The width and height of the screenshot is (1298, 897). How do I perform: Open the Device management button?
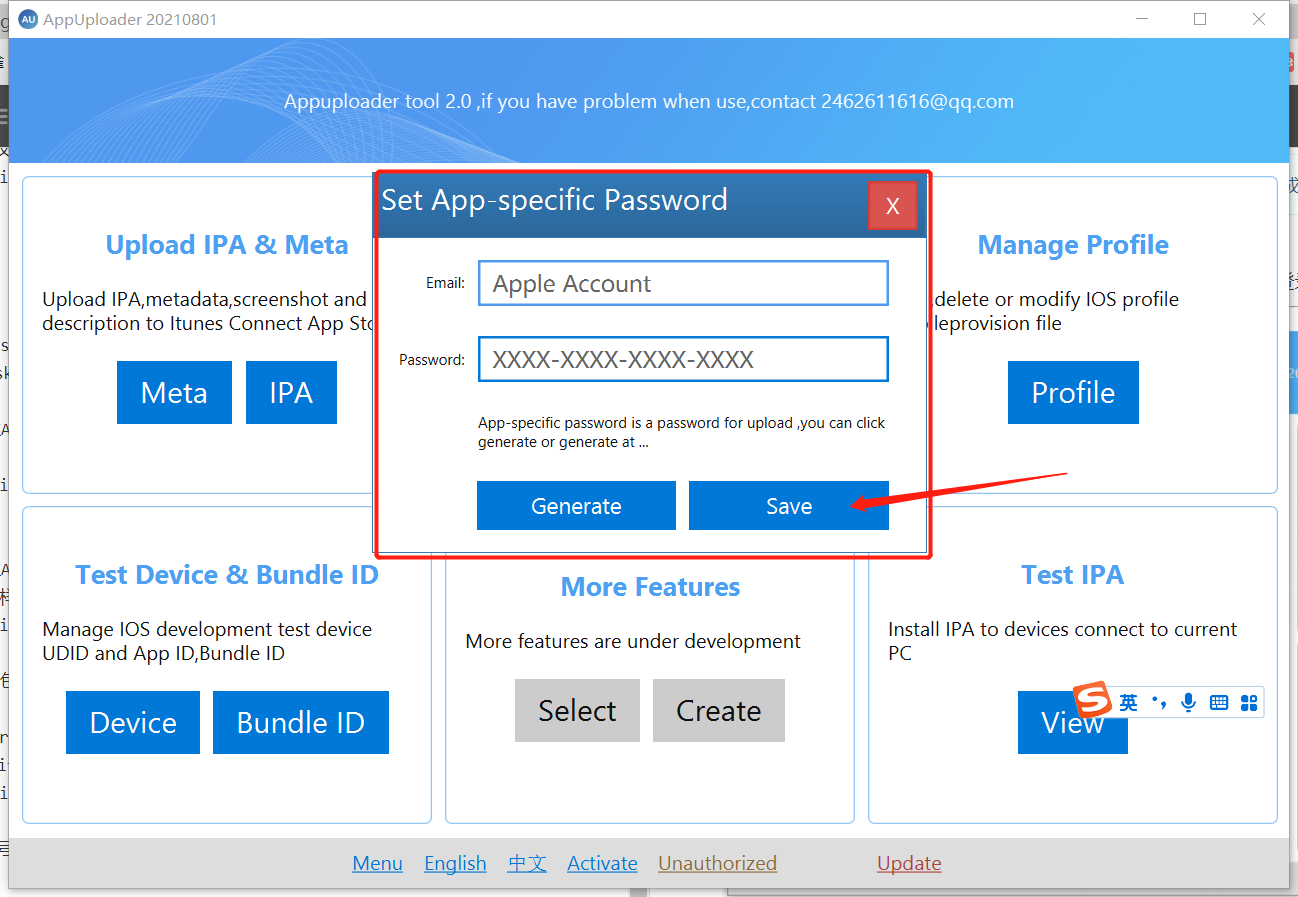(x=133, y=722)
